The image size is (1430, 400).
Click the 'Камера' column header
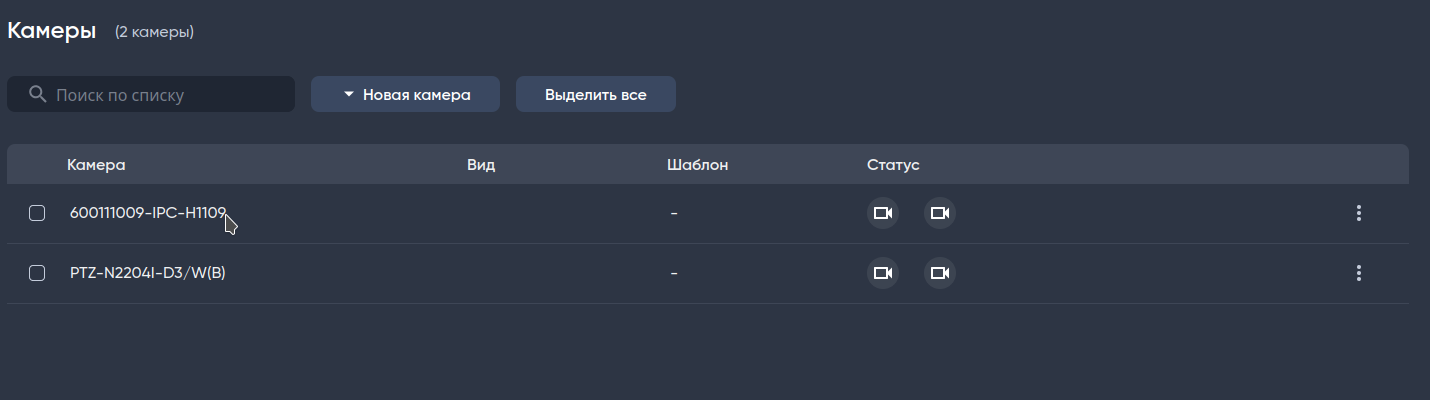96,164
